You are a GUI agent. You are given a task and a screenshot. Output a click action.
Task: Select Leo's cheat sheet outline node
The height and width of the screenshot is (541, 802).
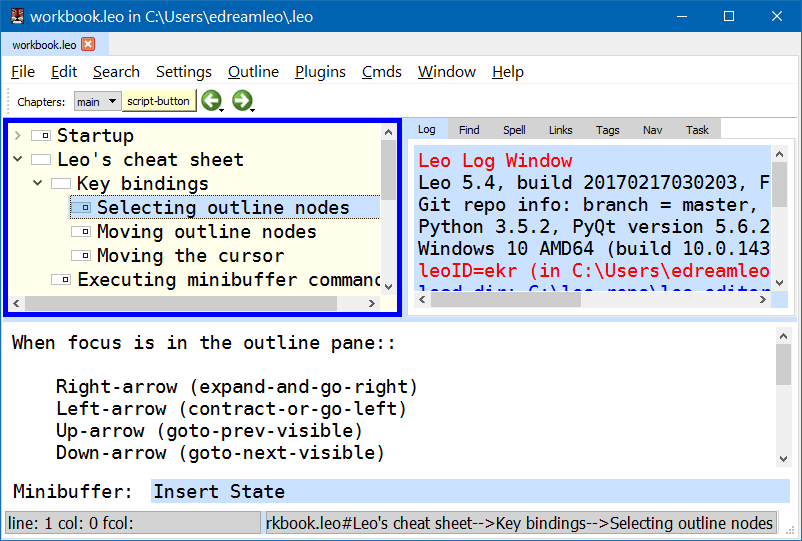150,160
